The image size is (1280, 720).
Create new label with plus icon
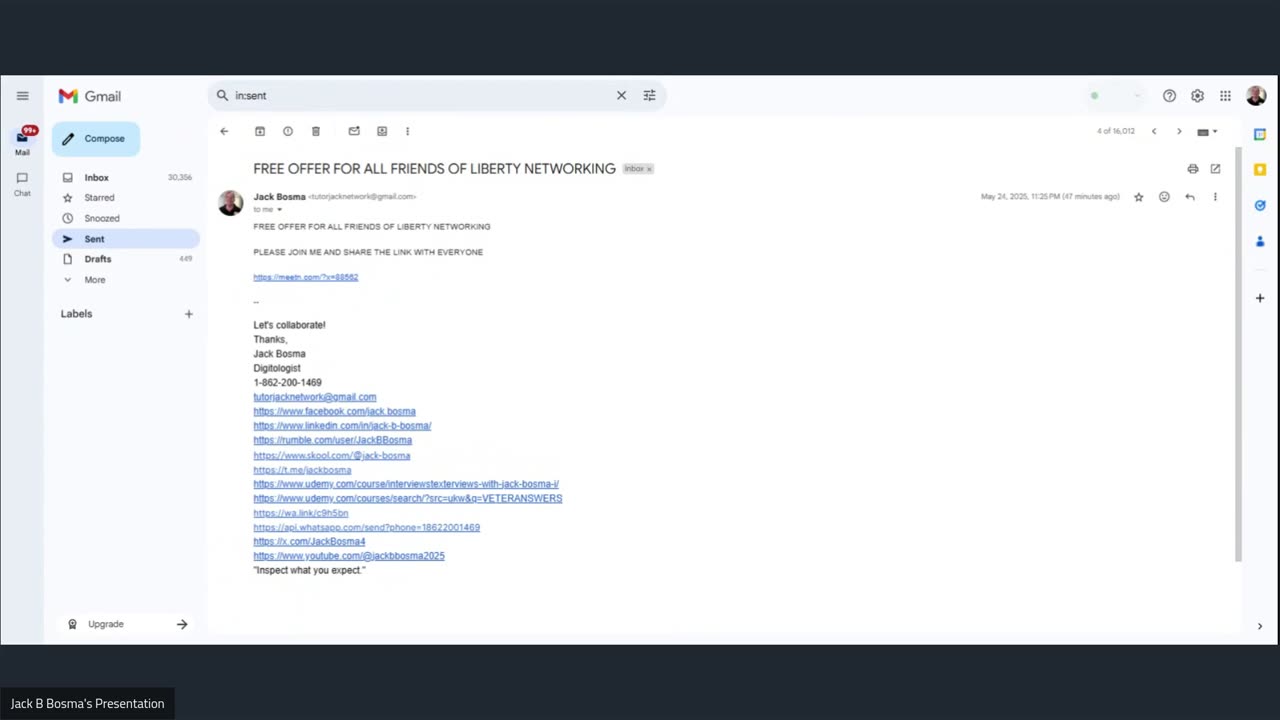[188, 314]
